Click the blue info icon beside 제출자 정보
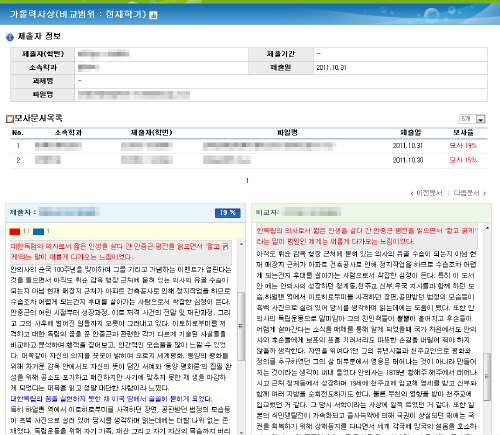Viewport: 500px width, 435px height. (10, 37)
